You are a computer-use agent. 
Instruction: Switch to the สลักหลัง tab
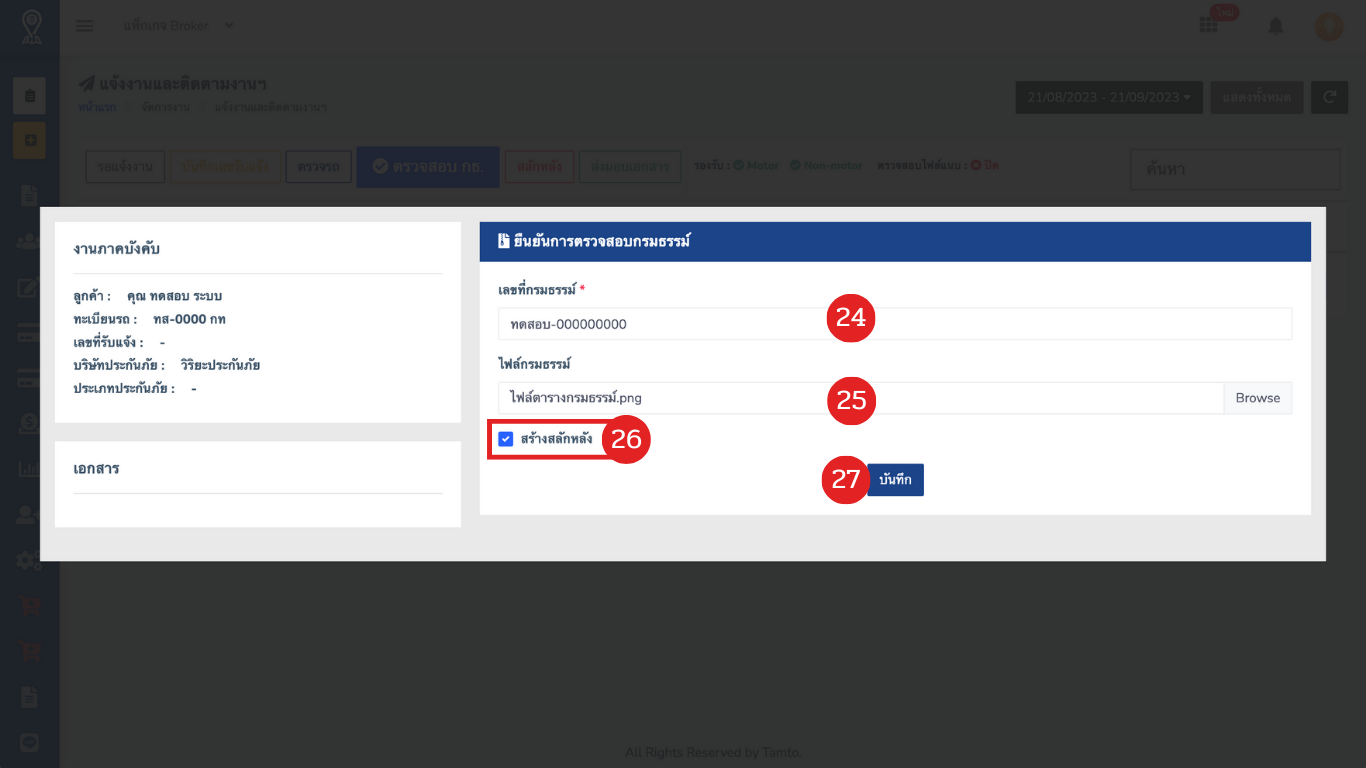(x=540, y=167)
